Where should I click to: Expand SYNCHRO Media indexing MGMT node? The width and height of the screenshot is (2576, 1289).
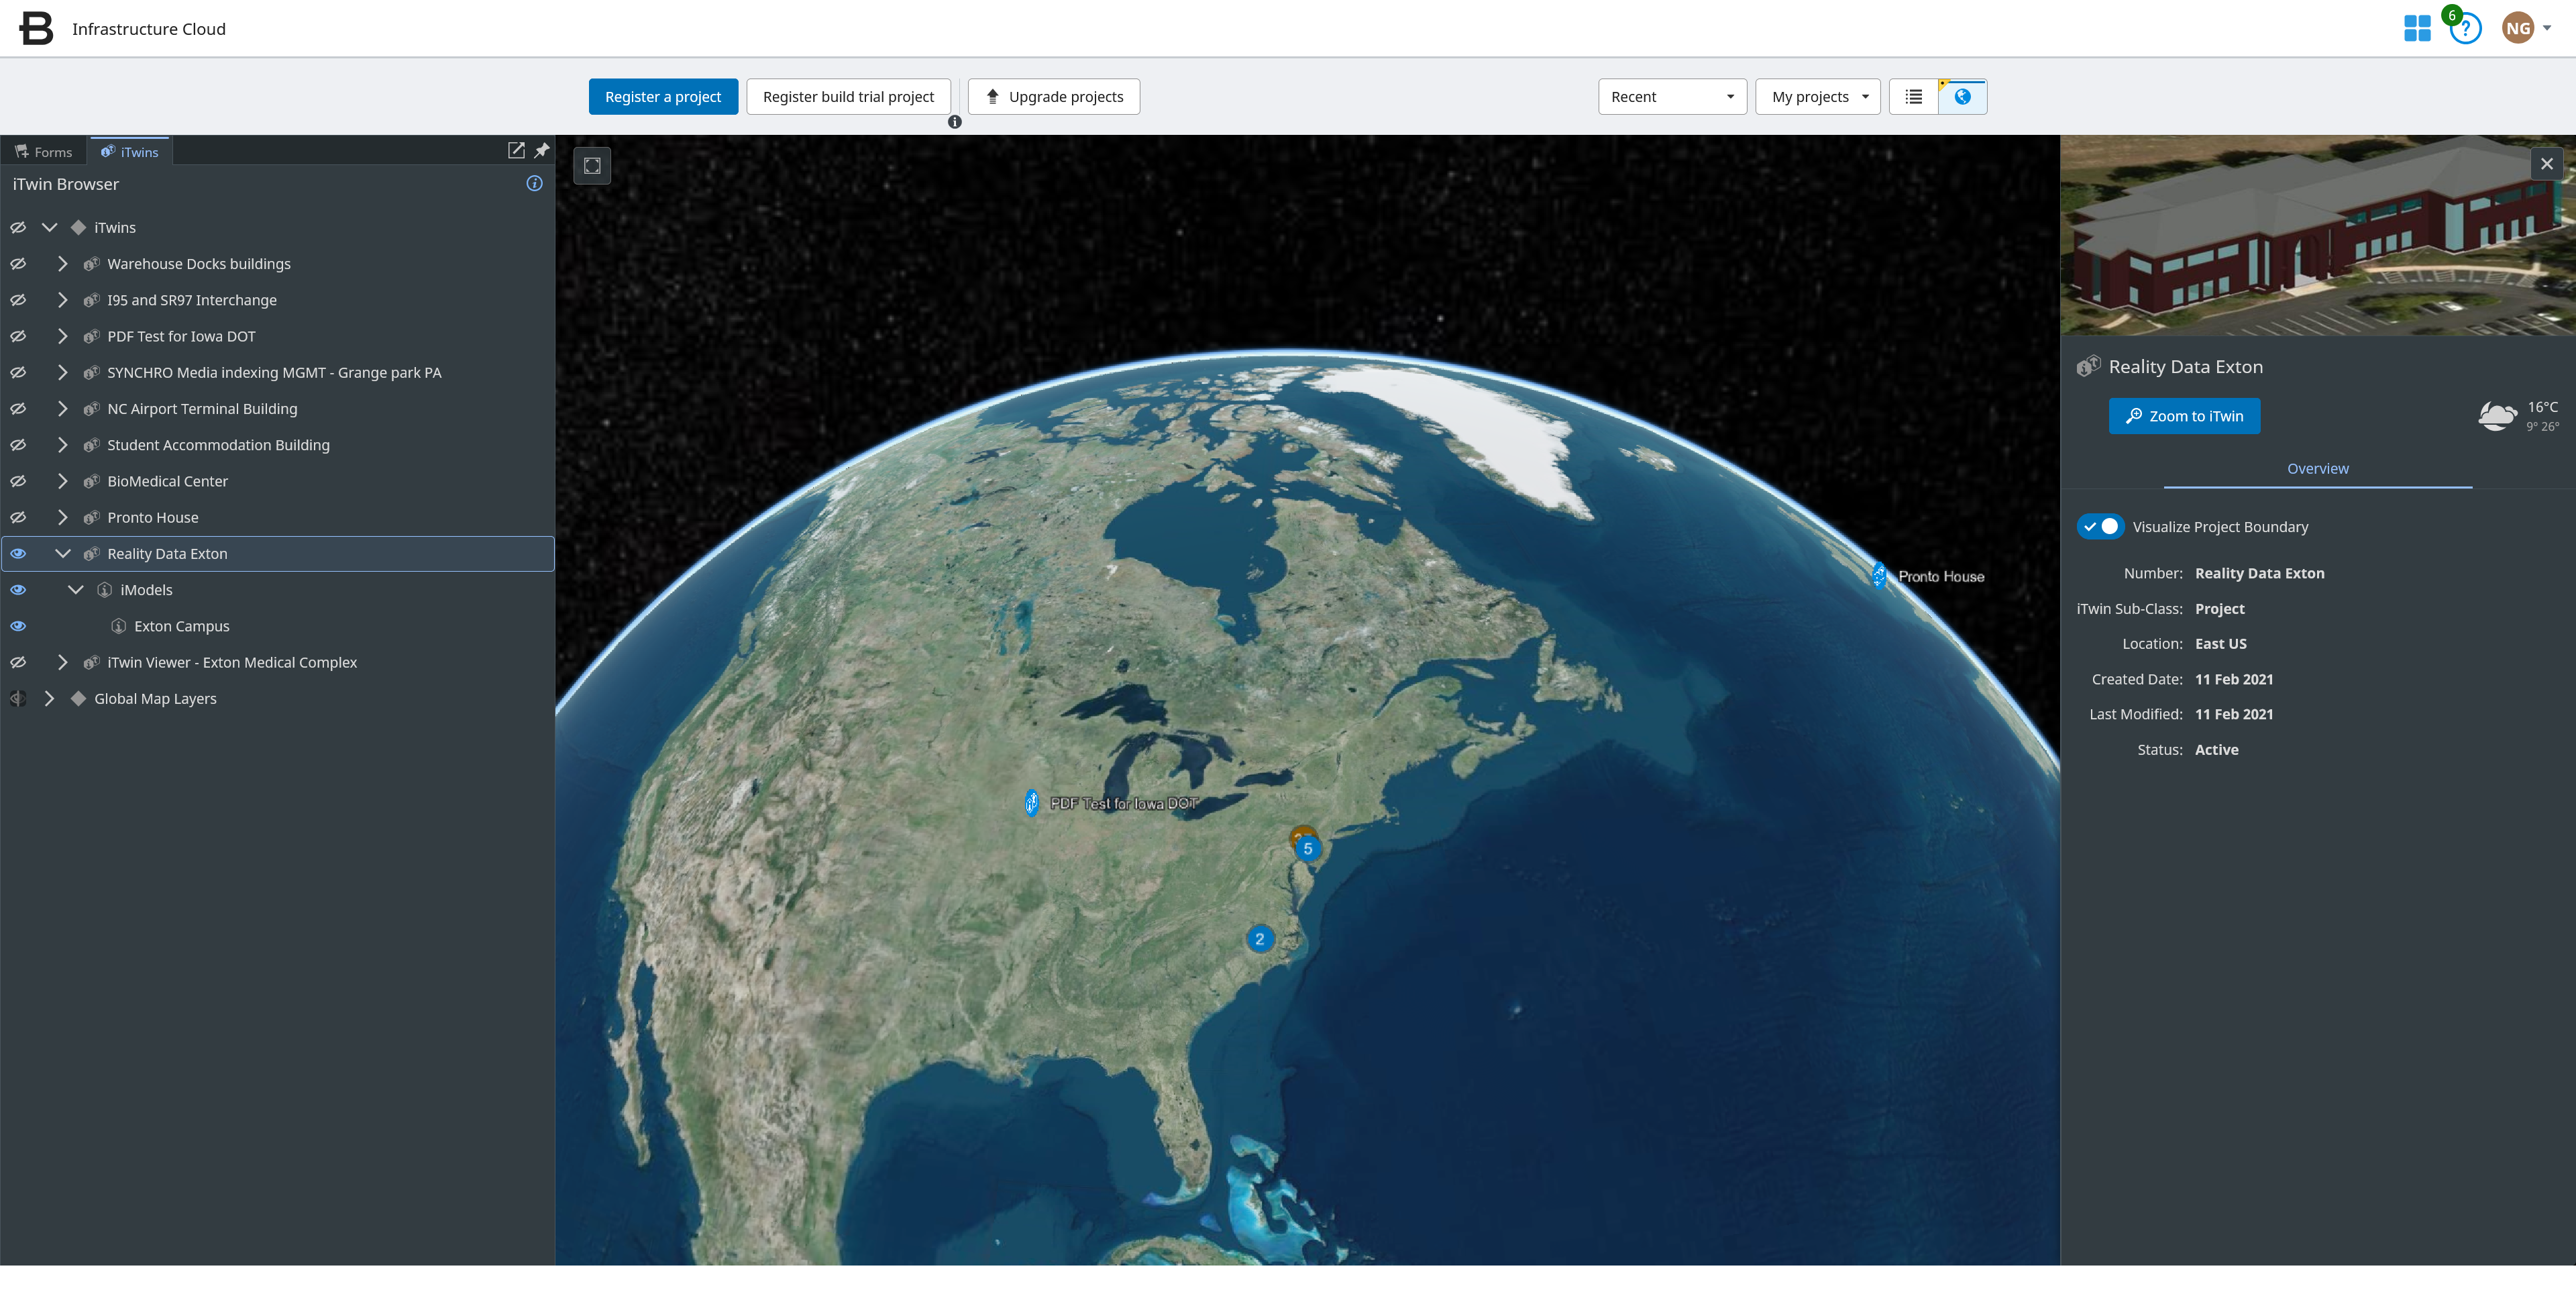point(62,372)
